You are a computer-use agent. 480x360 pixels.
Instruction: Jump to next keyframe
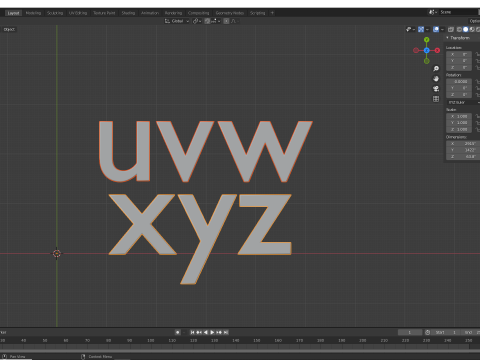219,332
